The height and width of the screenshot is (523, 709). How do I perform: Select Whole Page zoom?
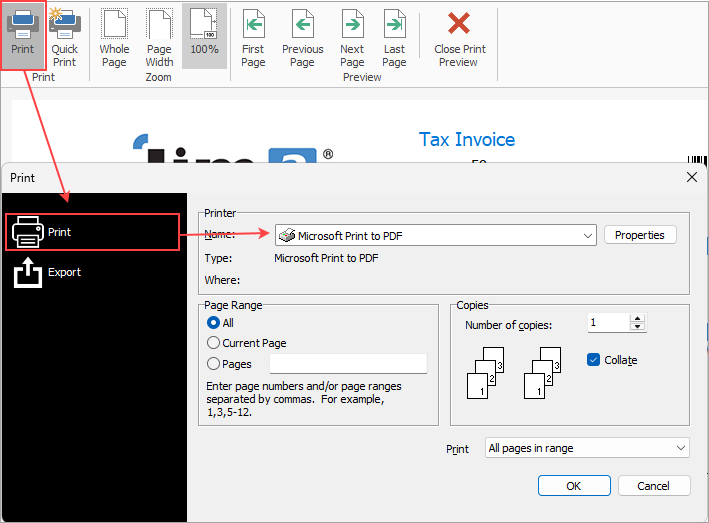114,38
